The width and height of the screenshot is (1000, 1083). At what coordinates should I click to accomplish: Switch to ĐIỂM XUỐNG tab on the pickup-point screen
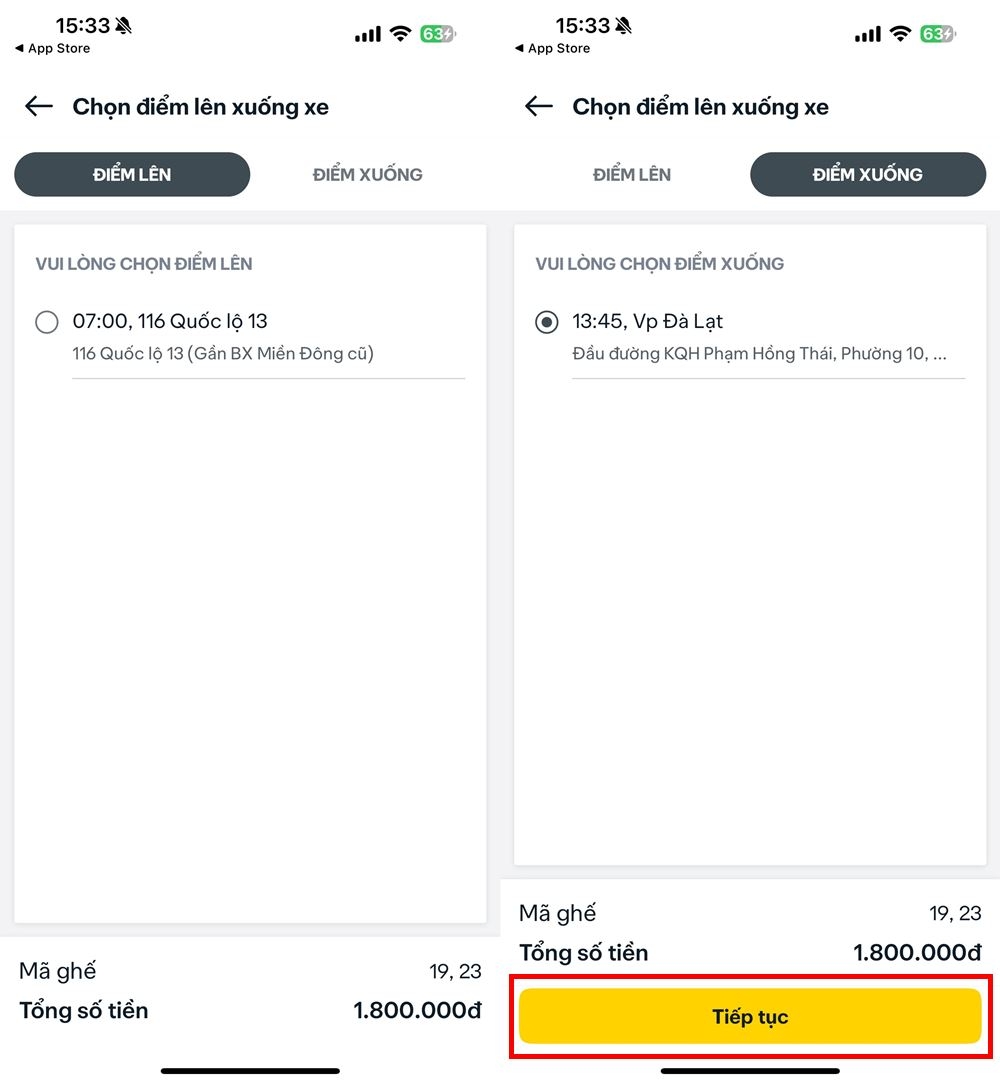(x=367, y=174)
